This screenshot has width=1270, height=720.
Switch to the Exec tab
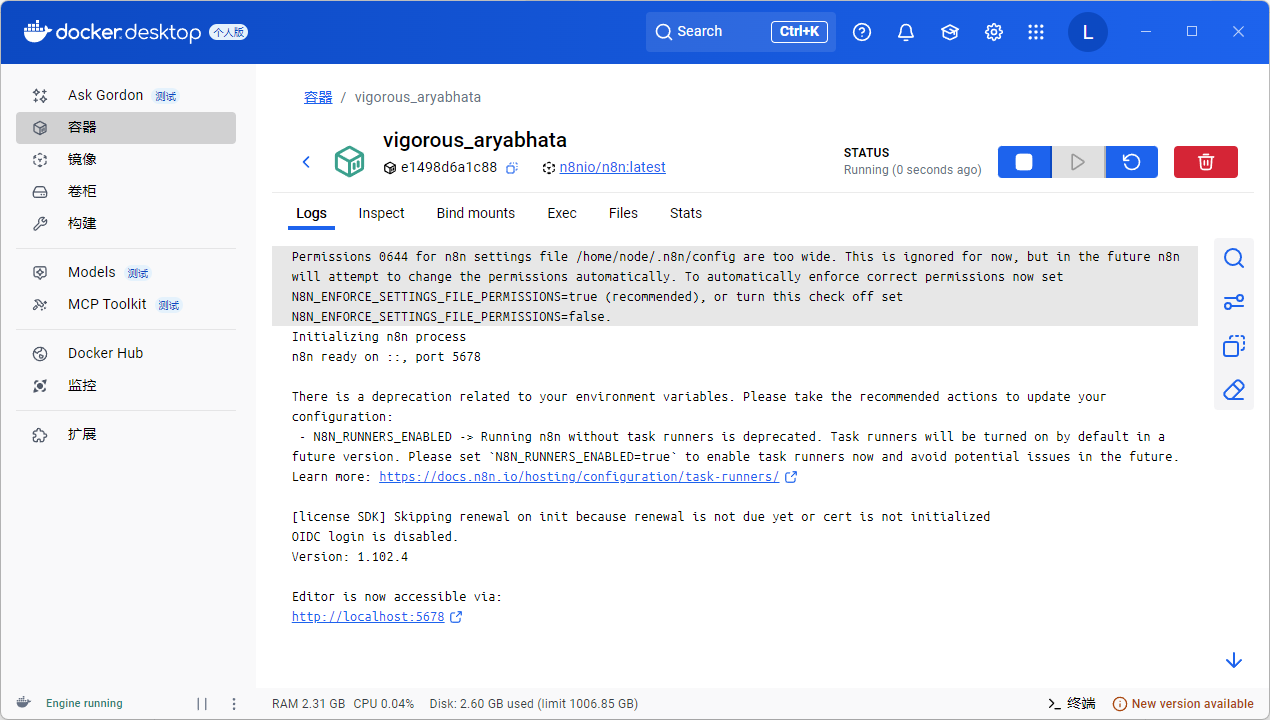[x=561, y=213]
